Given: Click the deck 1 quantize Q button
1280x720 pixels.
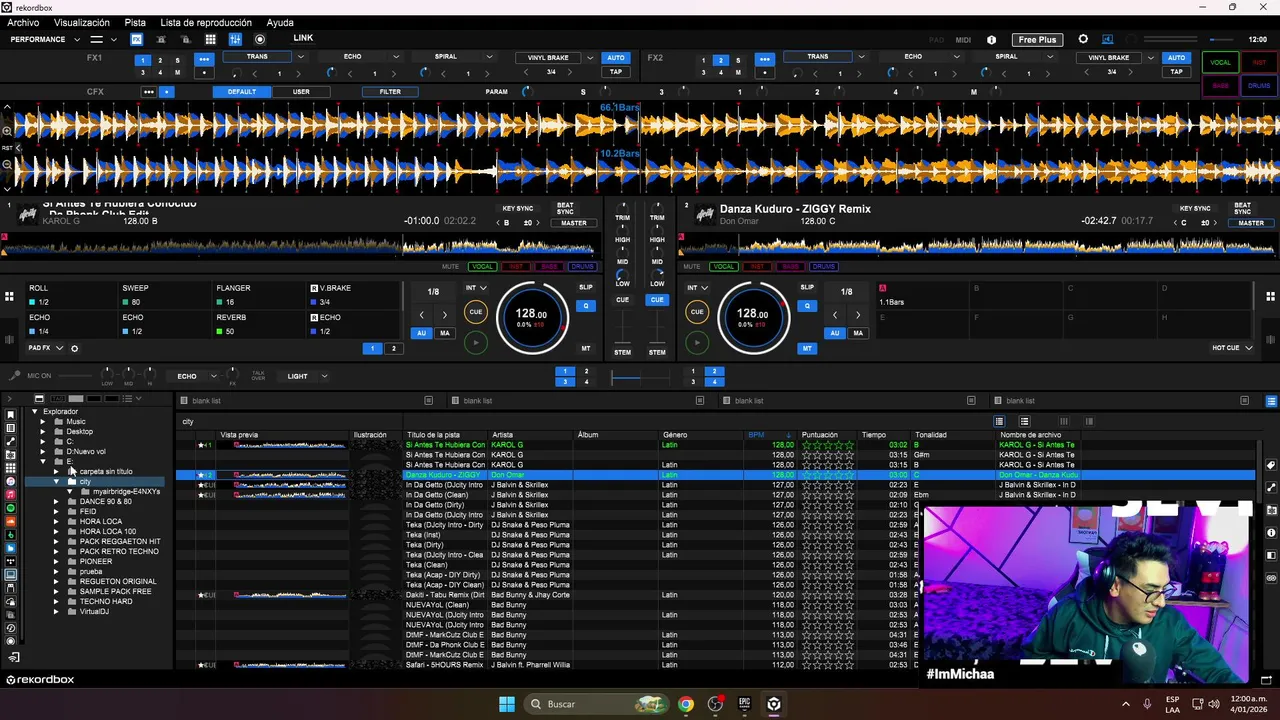Looking at the screenshot, I should pyautogui.click(x=586, y=306).
